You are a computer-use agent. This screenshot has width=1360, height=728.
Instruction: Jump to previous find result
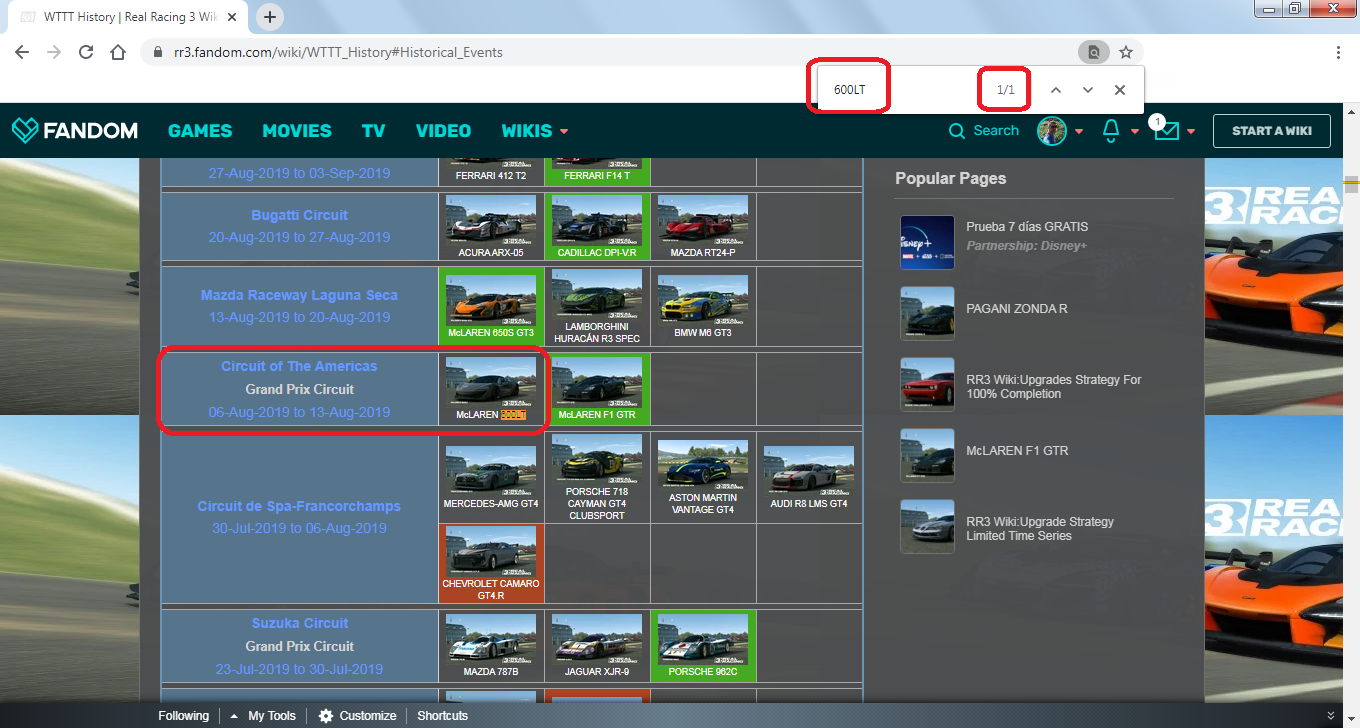pyautogui.click(x=1055, y=90)
